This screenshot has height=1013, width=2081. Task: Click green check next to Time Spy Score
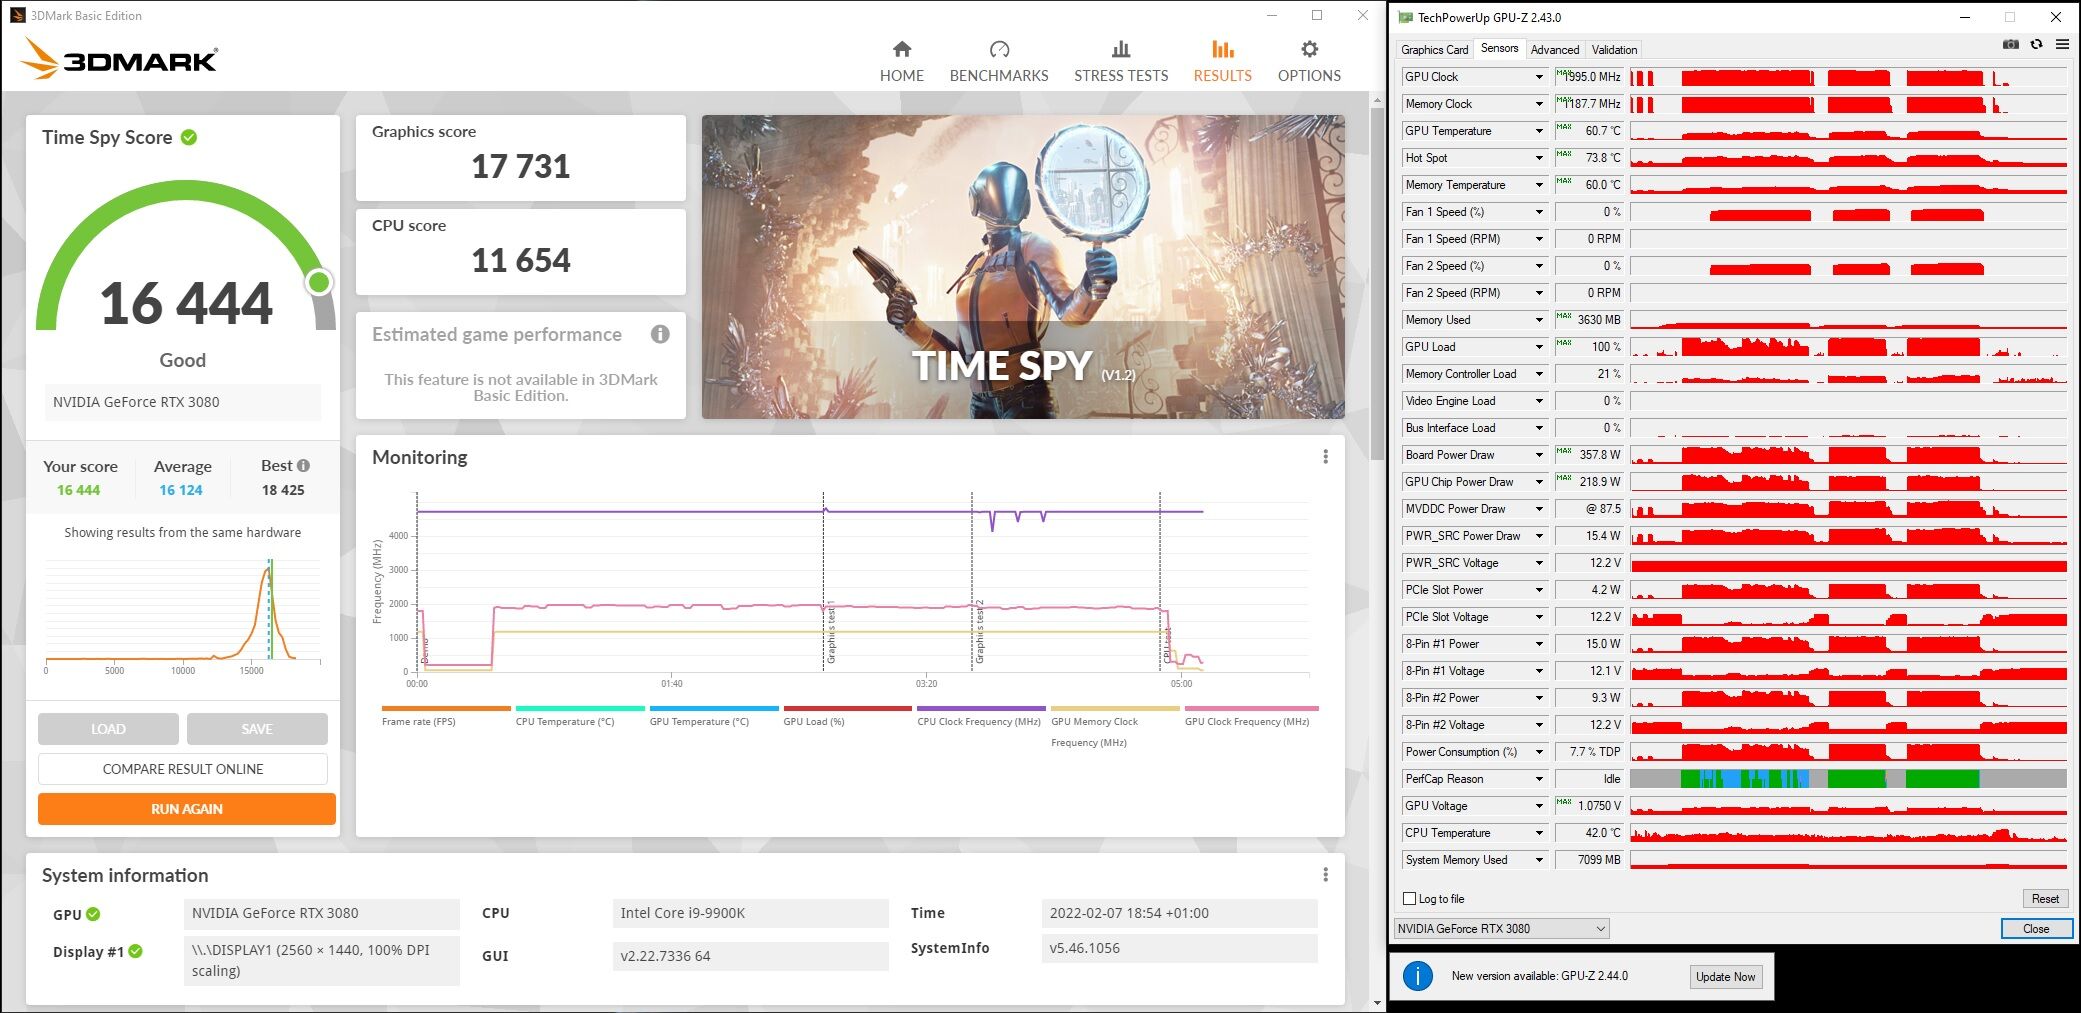(x=189, y=137)
